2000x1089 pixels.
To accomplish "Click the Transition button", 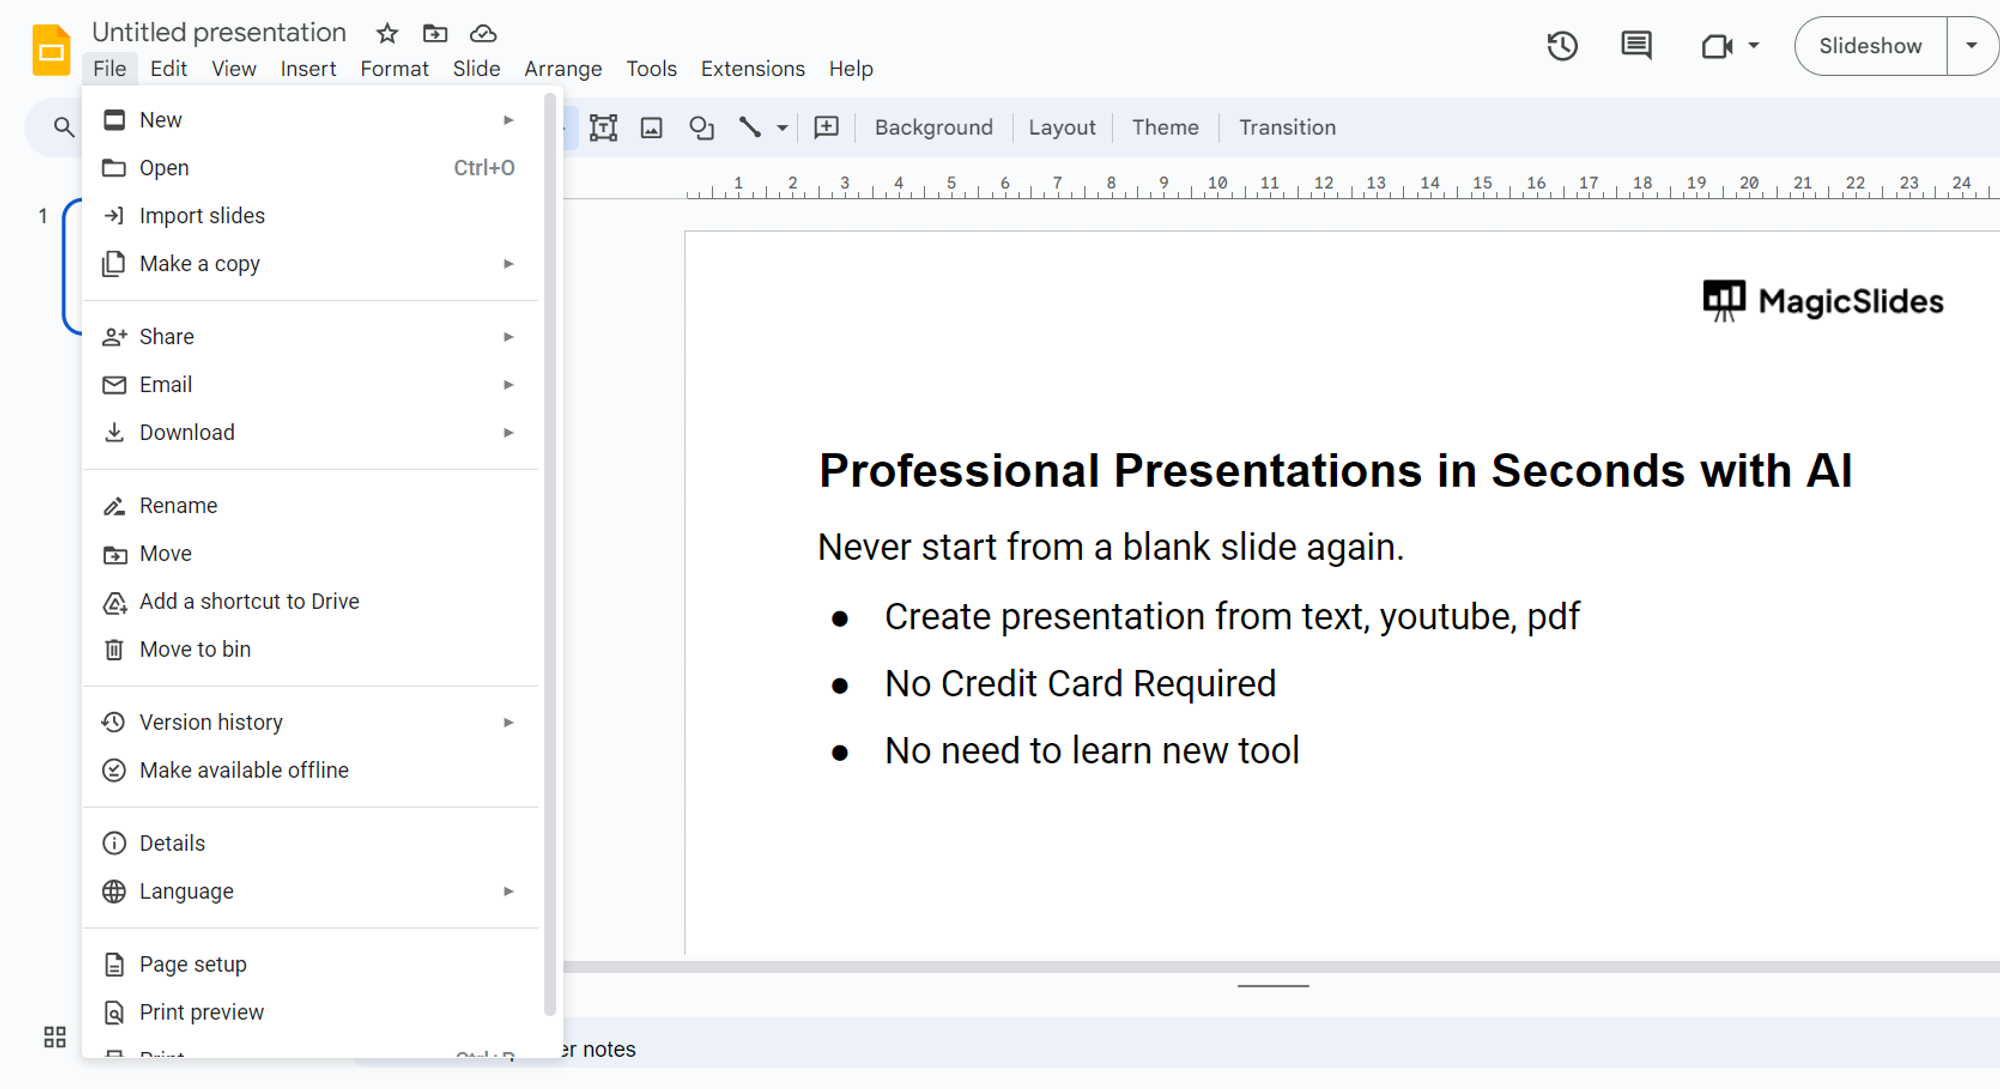I will [1287, 127].
